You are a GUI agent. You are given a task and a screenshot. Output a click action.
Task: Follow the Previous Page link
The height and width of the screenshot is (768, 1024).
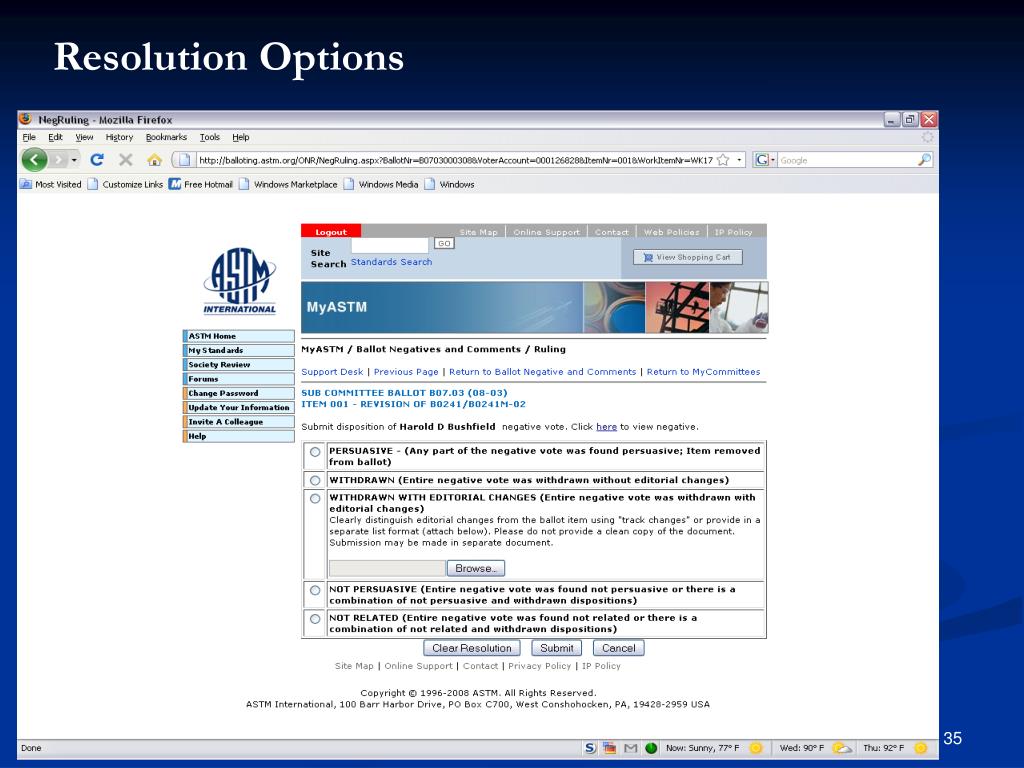tap(406, 372)
